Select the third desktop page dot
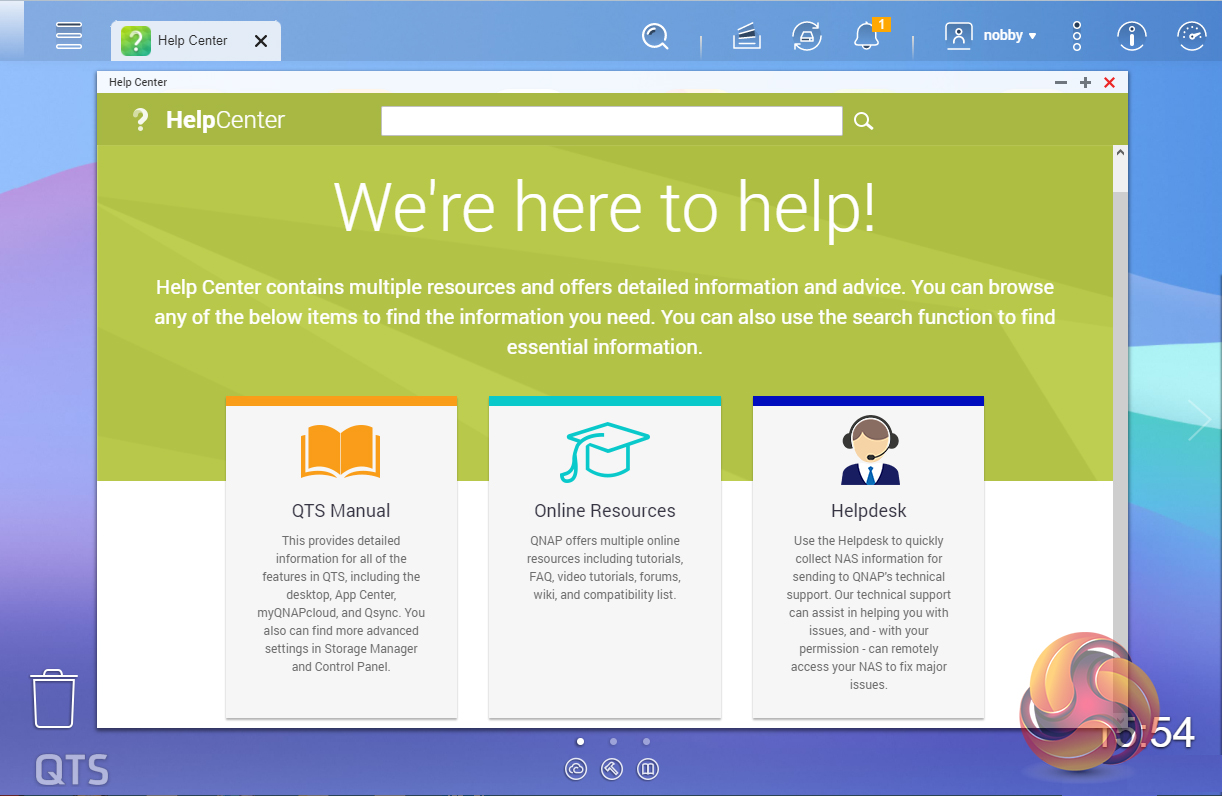The image size is (1222, 796). point(647,742)
